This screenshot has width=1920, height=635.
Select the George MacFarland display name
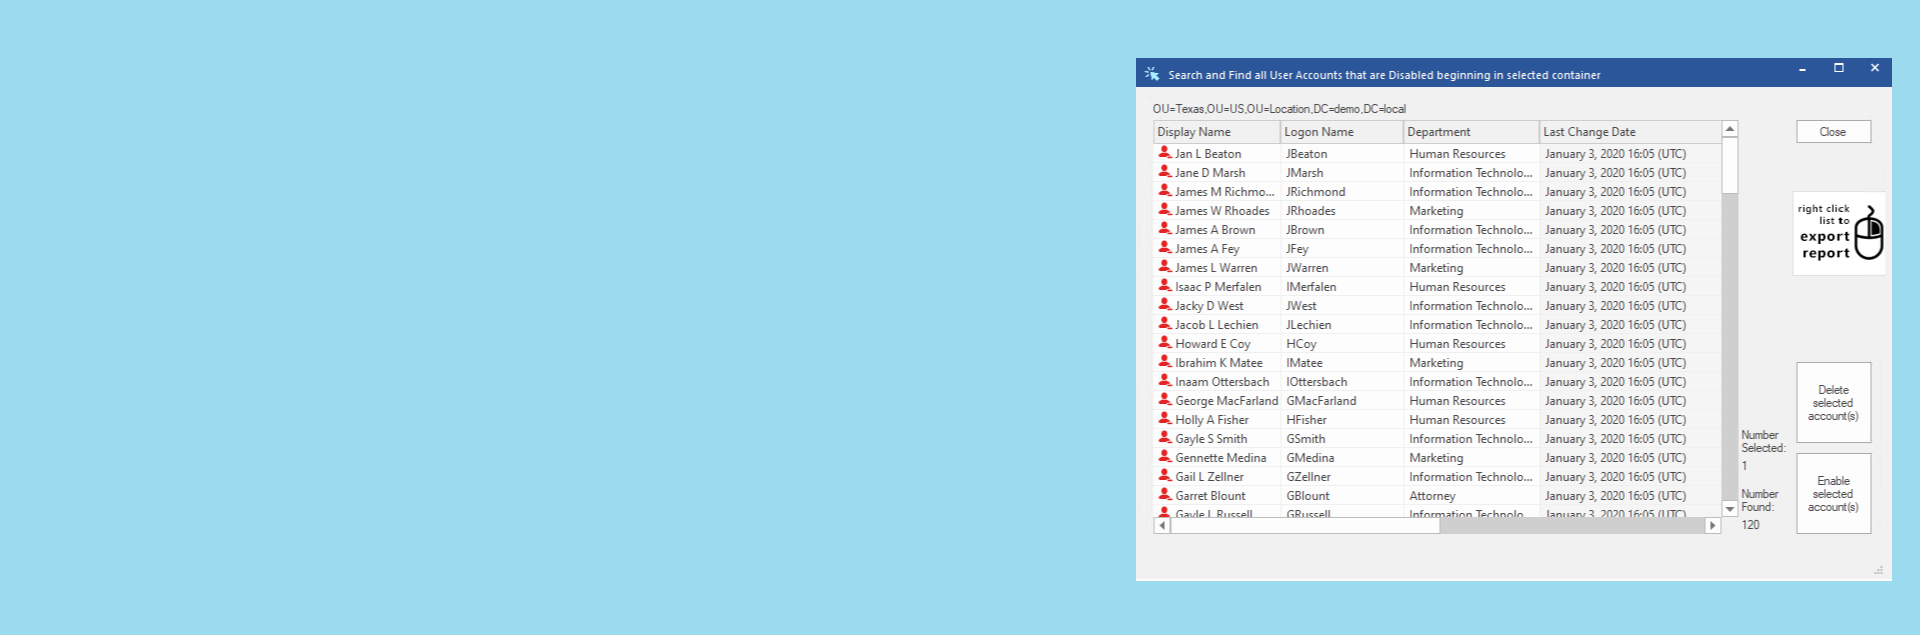tap(1227, 401)
